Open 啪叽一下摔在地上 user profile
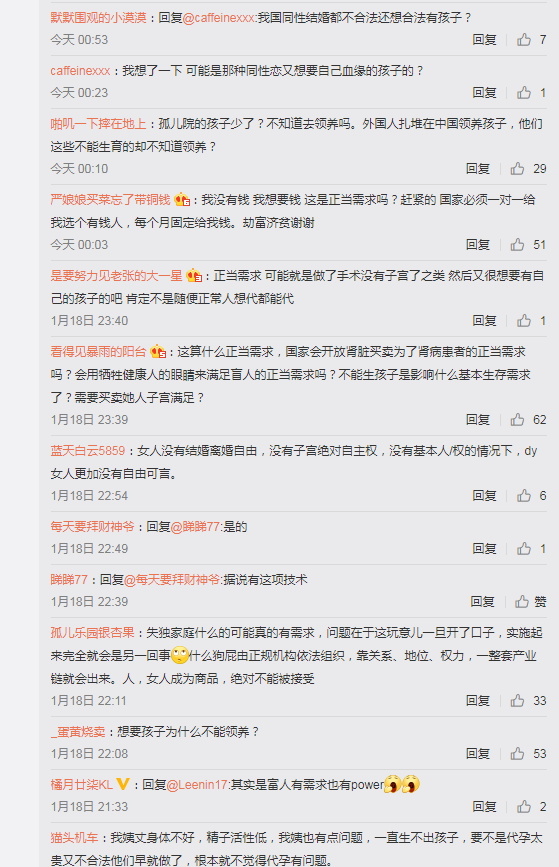Screen dimensions: 559x867 click(x=98, y=123)
